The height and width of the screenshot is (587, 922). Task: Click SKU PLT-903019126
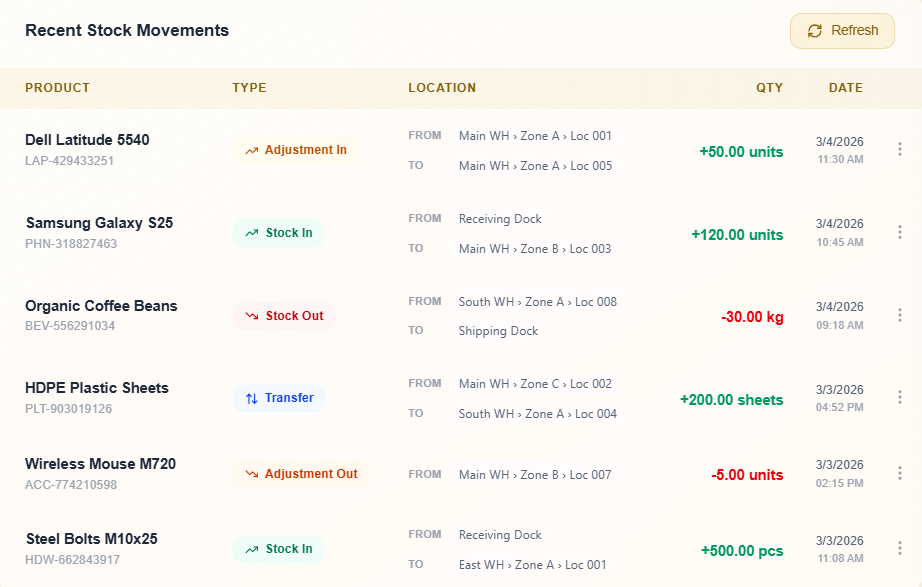click(68, 409)
